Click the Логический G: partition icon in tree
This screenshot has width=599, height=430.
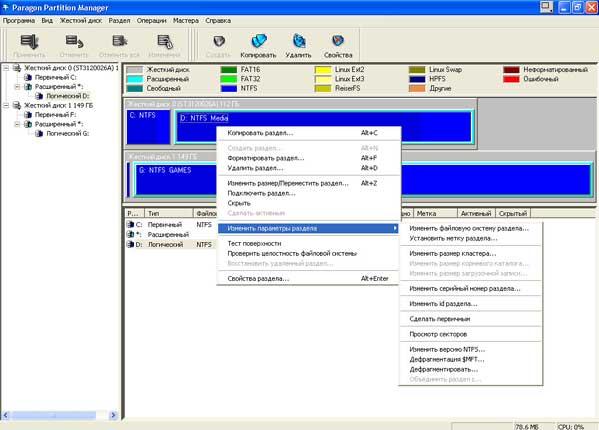tap(39, 133)
